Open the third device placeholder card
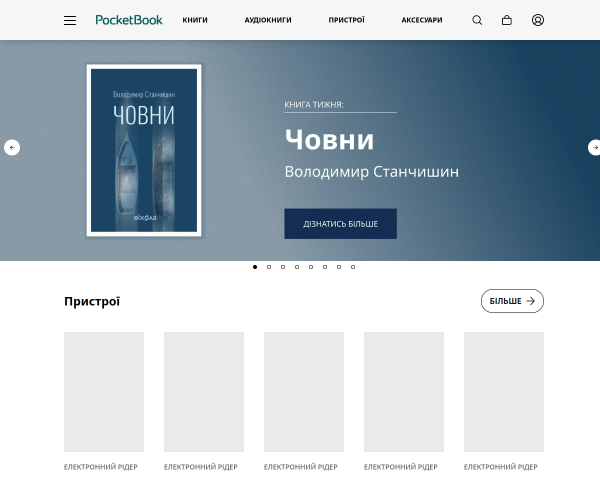The height and width of the screenshot is (480, 600). 304,392
